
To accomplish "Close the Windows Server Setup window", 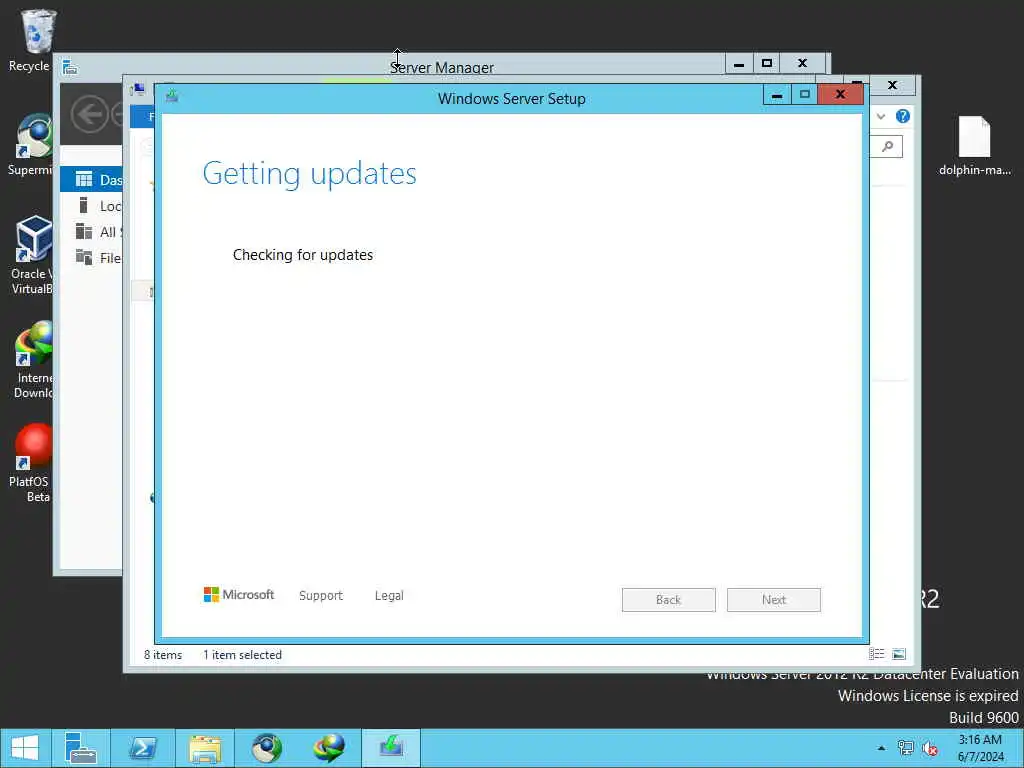I will click(840, 95).
